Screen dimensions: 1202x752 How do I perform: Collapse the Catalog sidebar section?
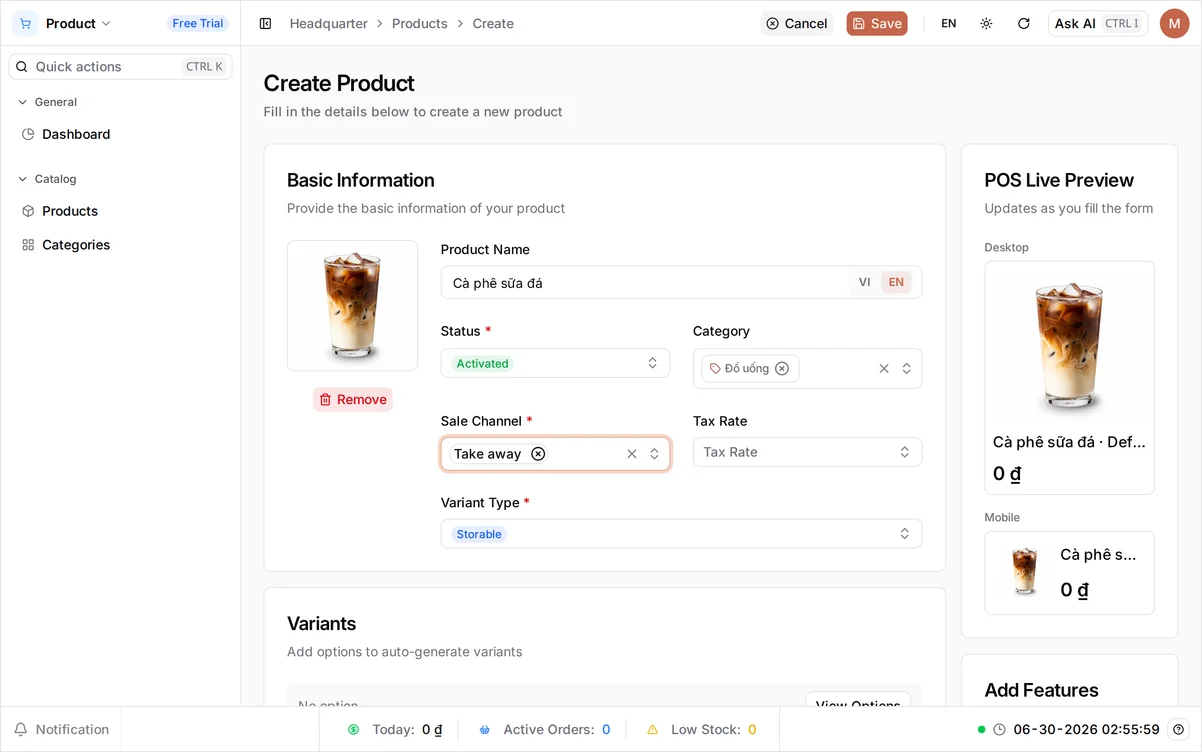48,179
